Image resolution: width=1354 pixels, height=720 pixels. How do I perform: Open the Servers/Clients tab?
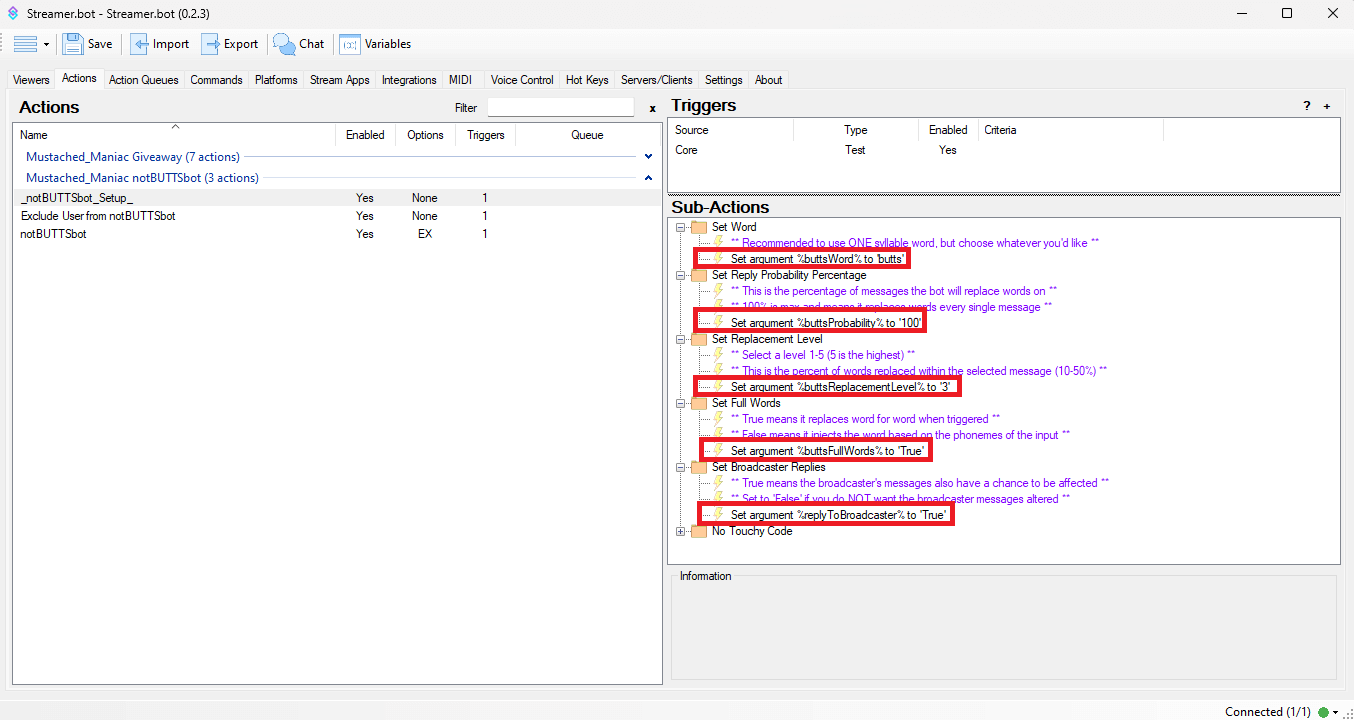pos(656,80)
